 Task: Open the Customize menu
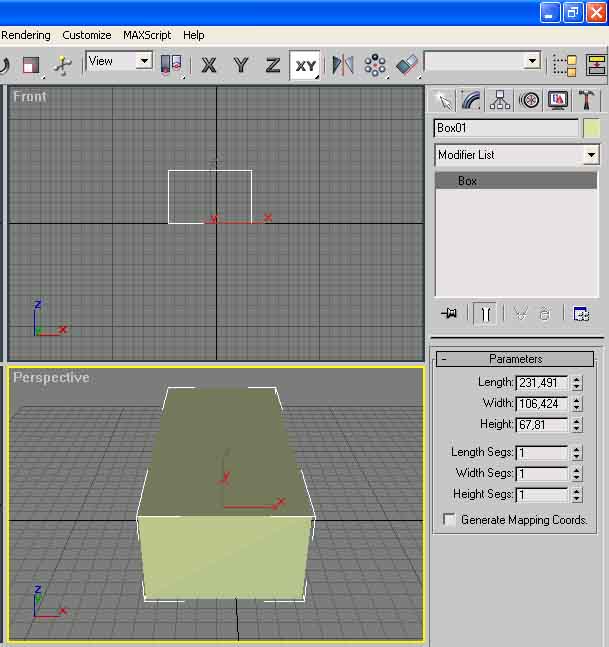[87, 35]
